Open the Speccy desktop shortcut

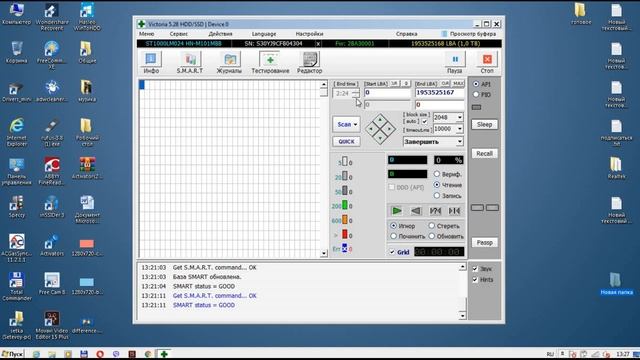(x=17, y=206)
